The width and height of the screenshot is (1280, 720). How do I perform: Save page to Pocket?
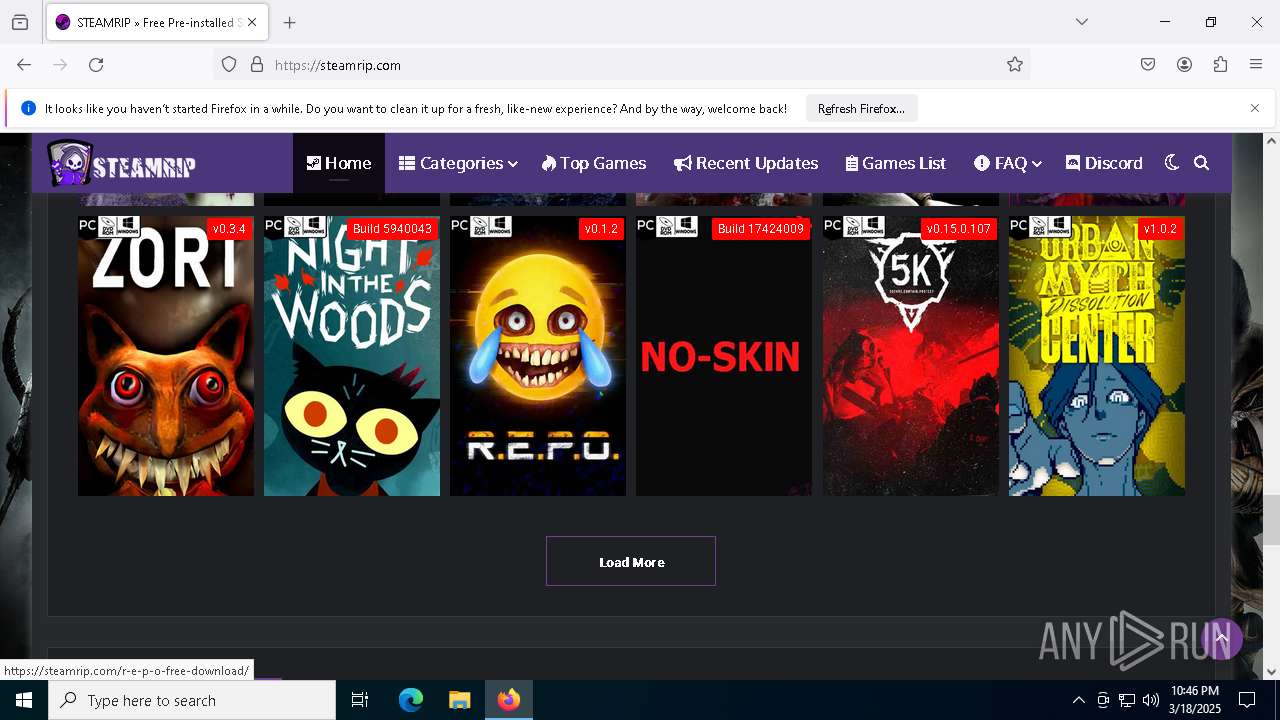point(1148,65)
